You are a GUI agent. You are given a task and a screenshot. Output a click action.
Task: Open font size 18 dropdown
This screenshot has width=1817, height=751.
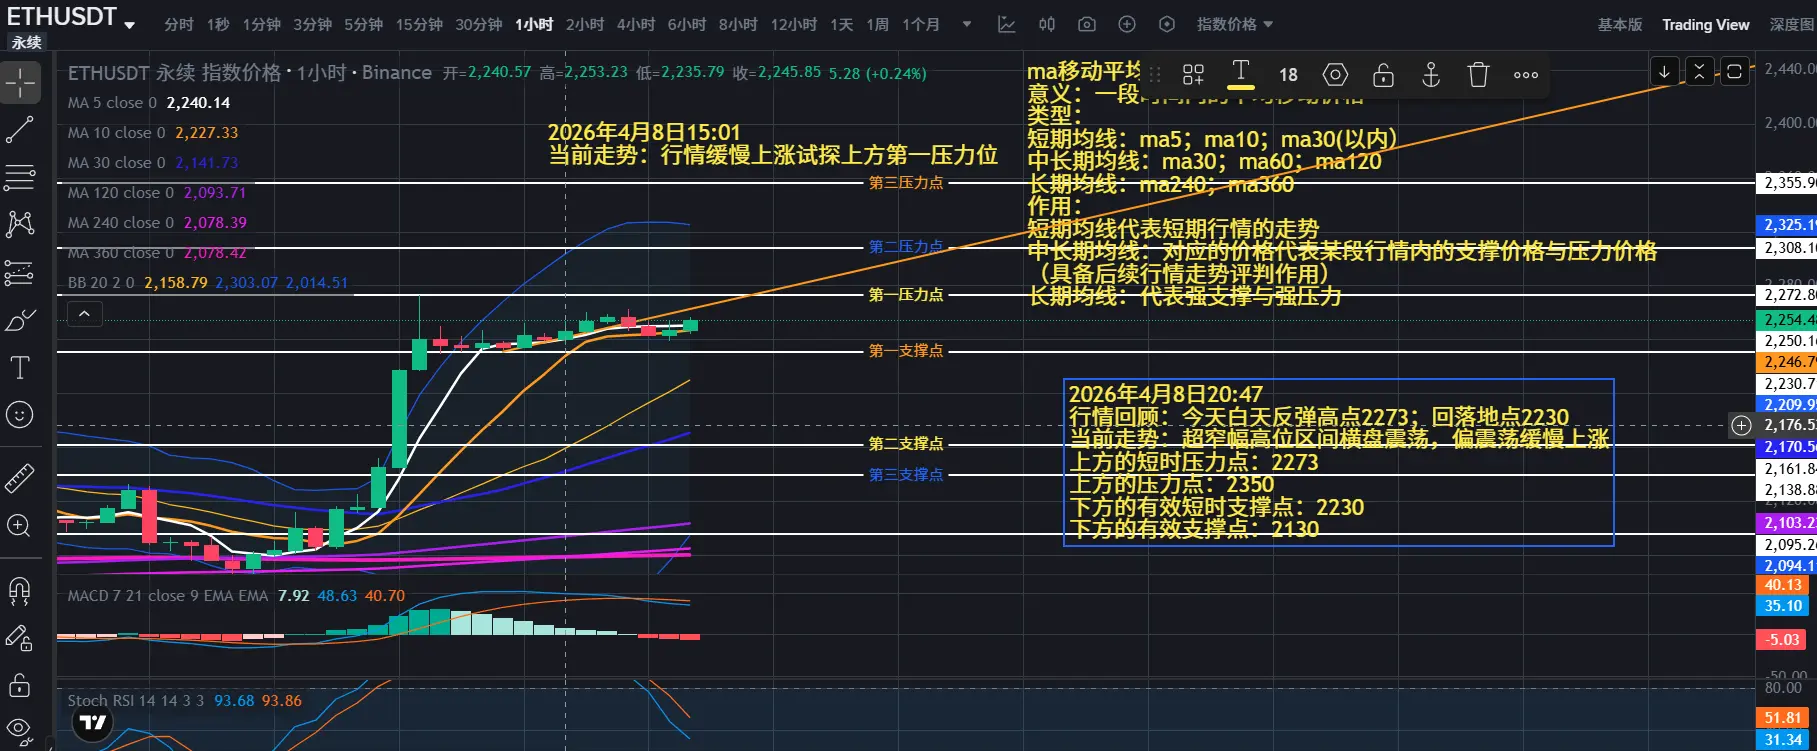click(x=1288, y=74)
